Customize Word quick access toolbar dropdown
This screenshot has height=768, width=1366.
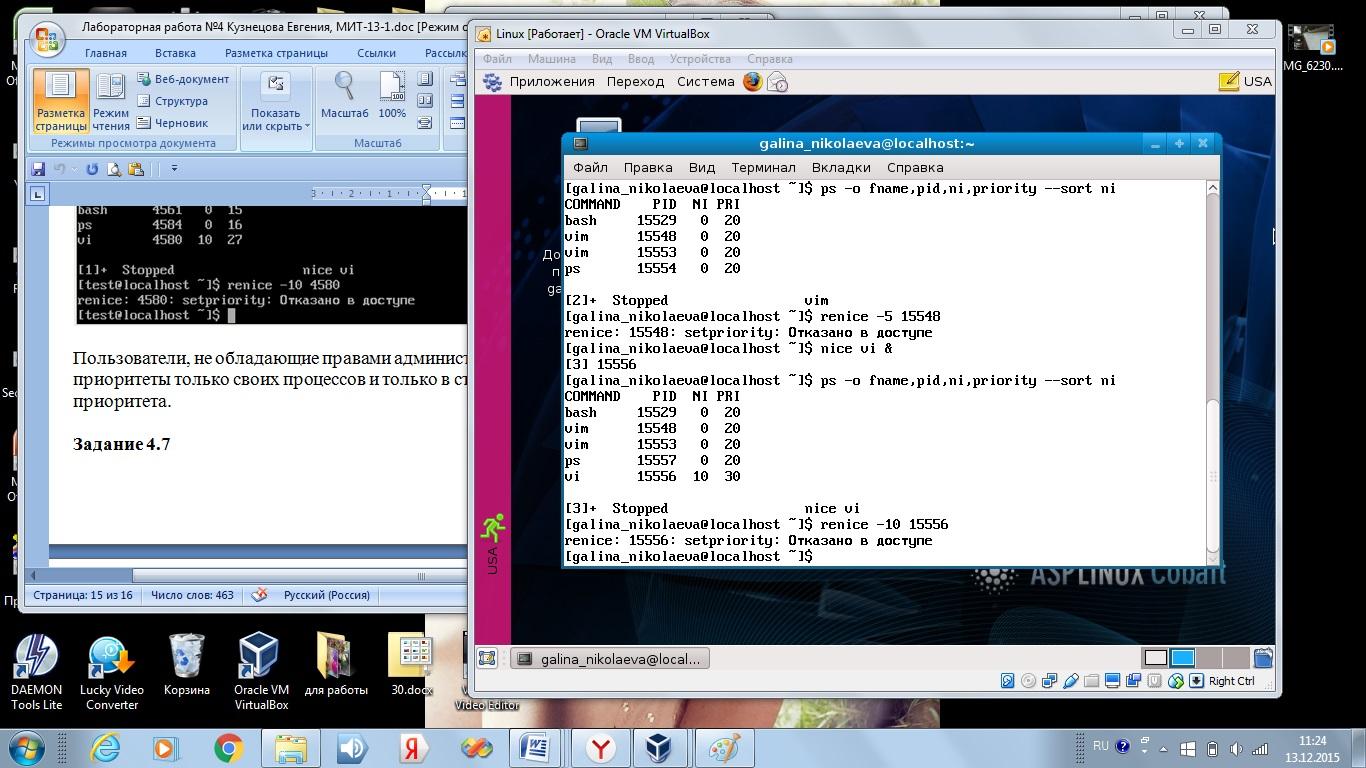[174, 169]
